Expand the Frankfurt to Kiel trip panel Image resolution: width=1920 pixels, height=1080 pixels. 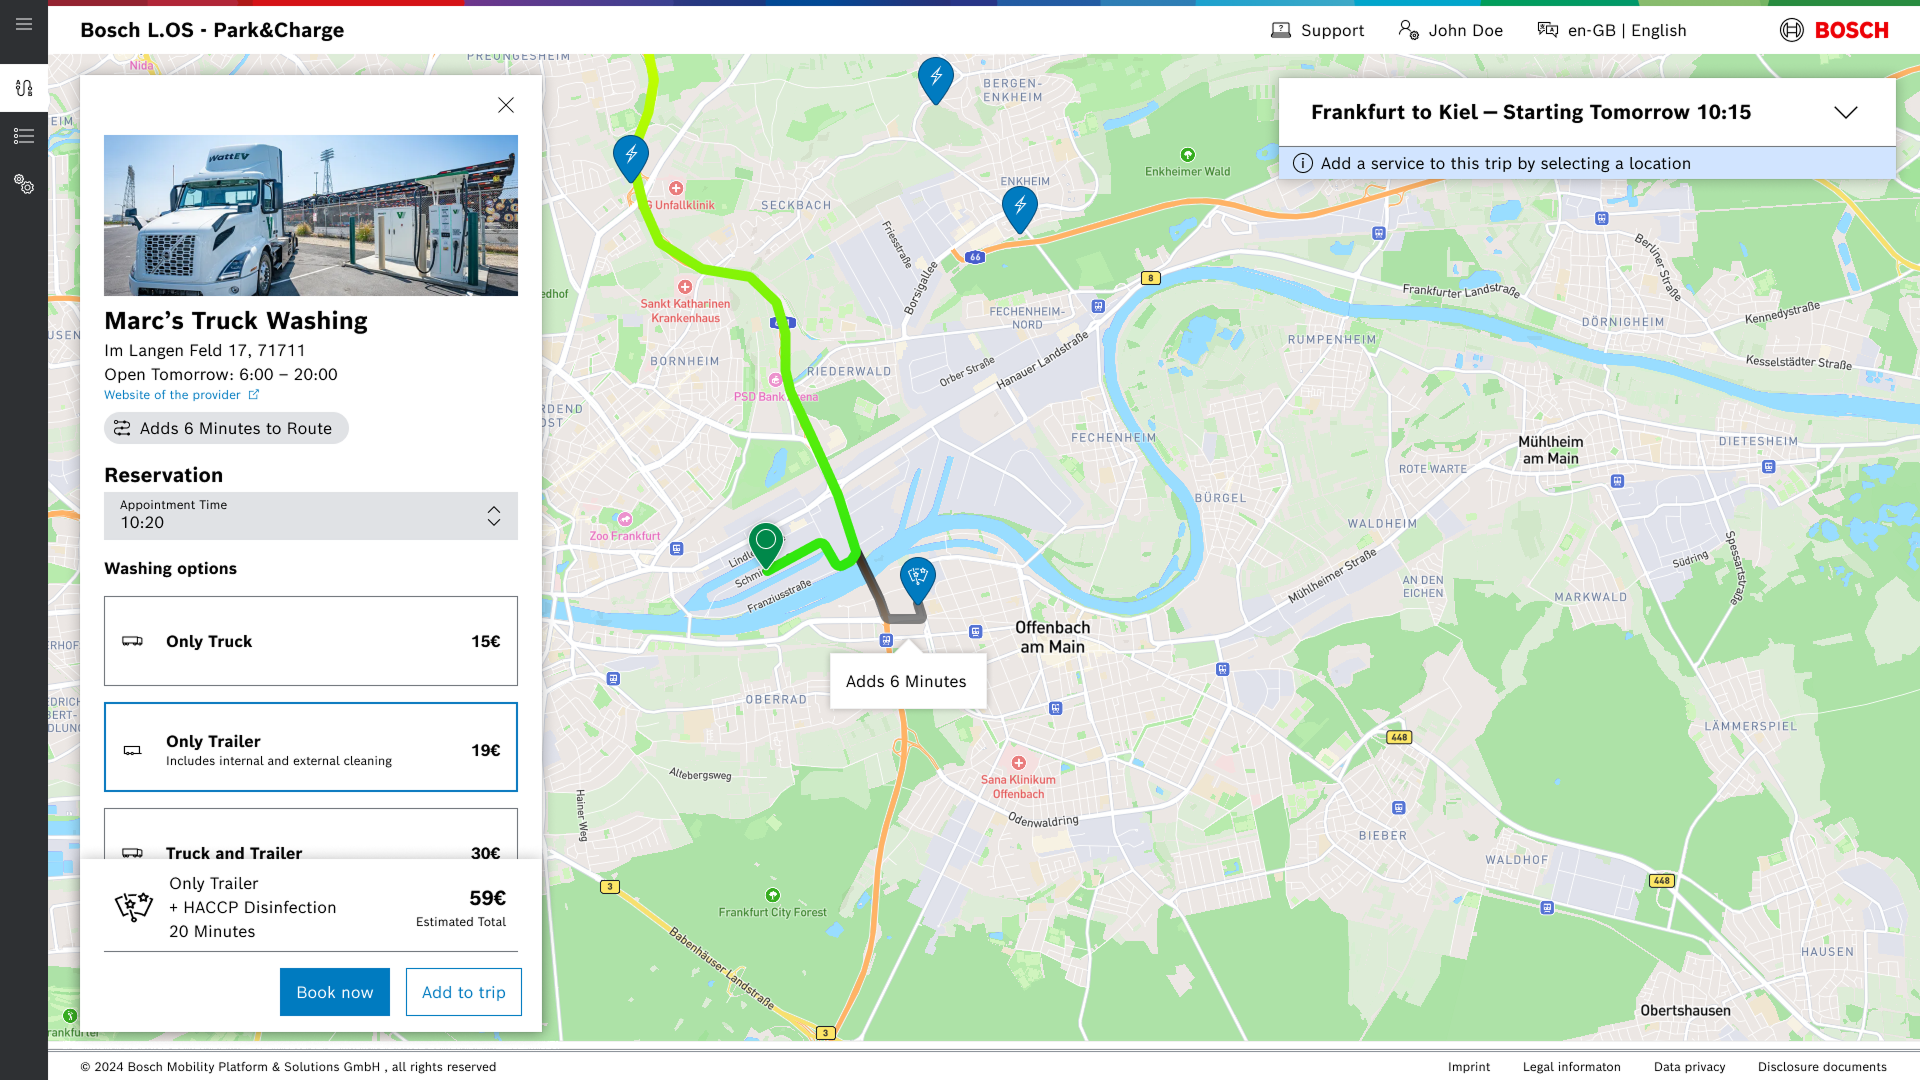coord(1845,112)
